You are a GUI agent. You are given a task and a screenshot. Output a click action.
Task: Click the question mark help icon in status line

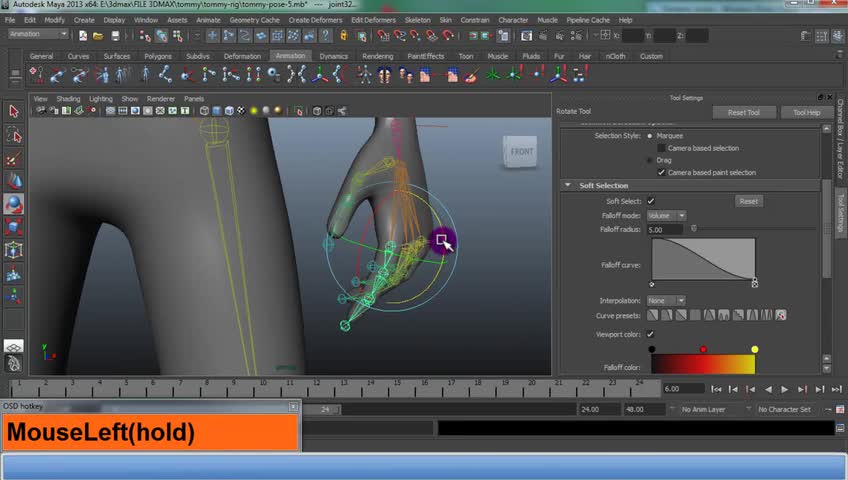tap(325, 36)
